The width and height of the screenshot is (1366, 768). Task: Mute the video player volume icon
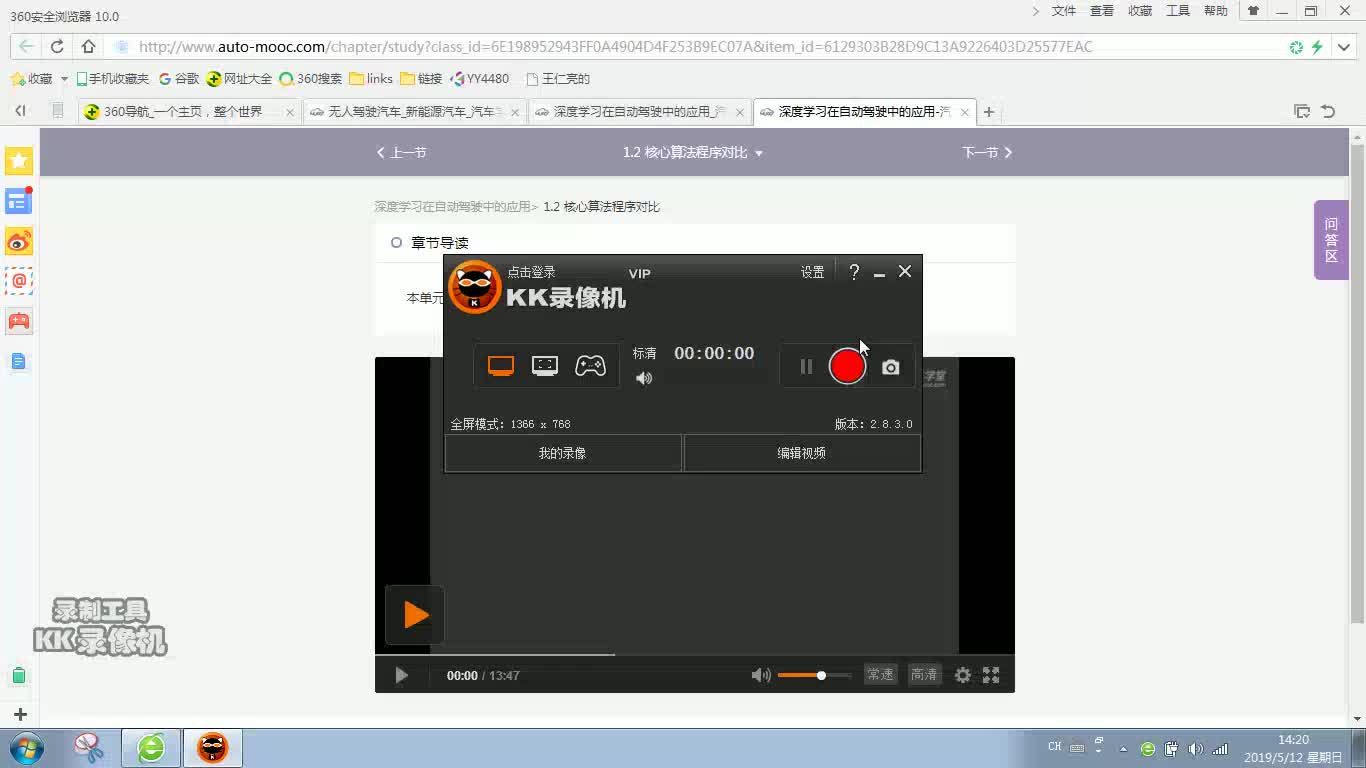pos(761,675)
